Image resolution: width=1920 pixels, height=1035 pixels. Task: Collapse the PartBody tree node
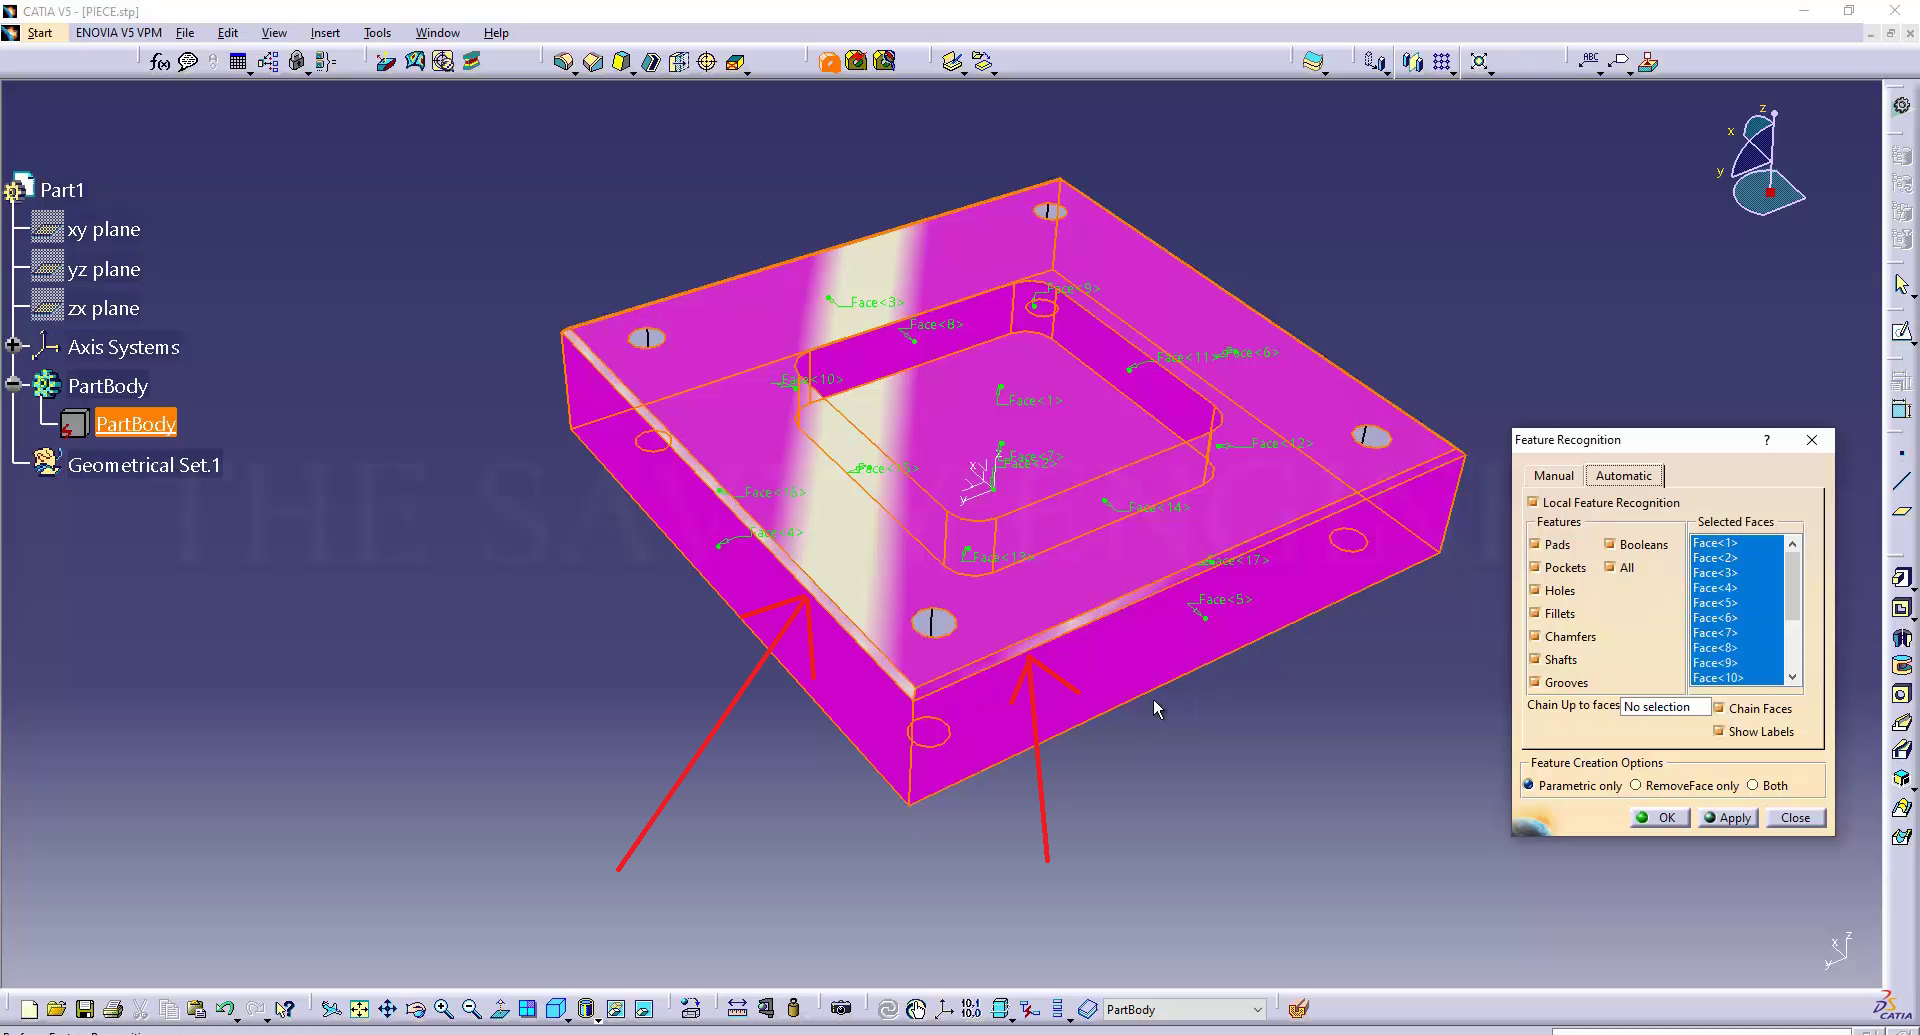click(13, 385)
